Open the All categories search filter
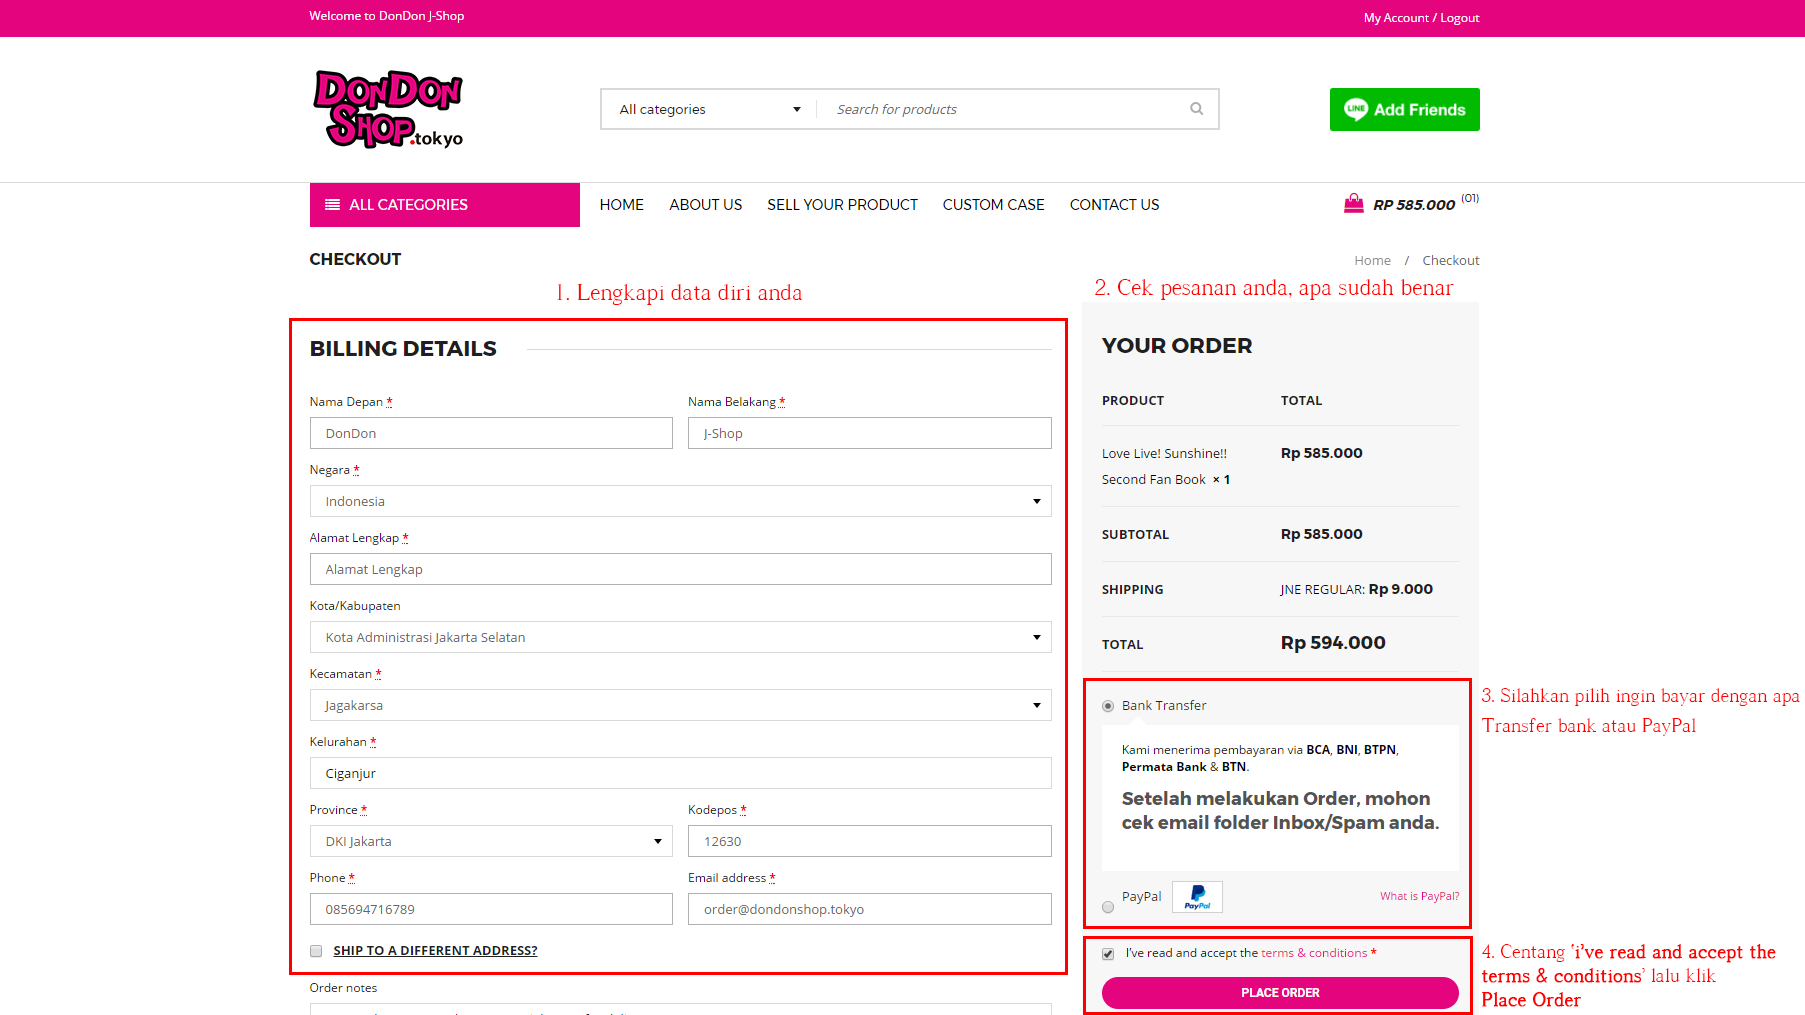Image resolution: width=1805 pixels, height=1015 pixels. (709, 109)
